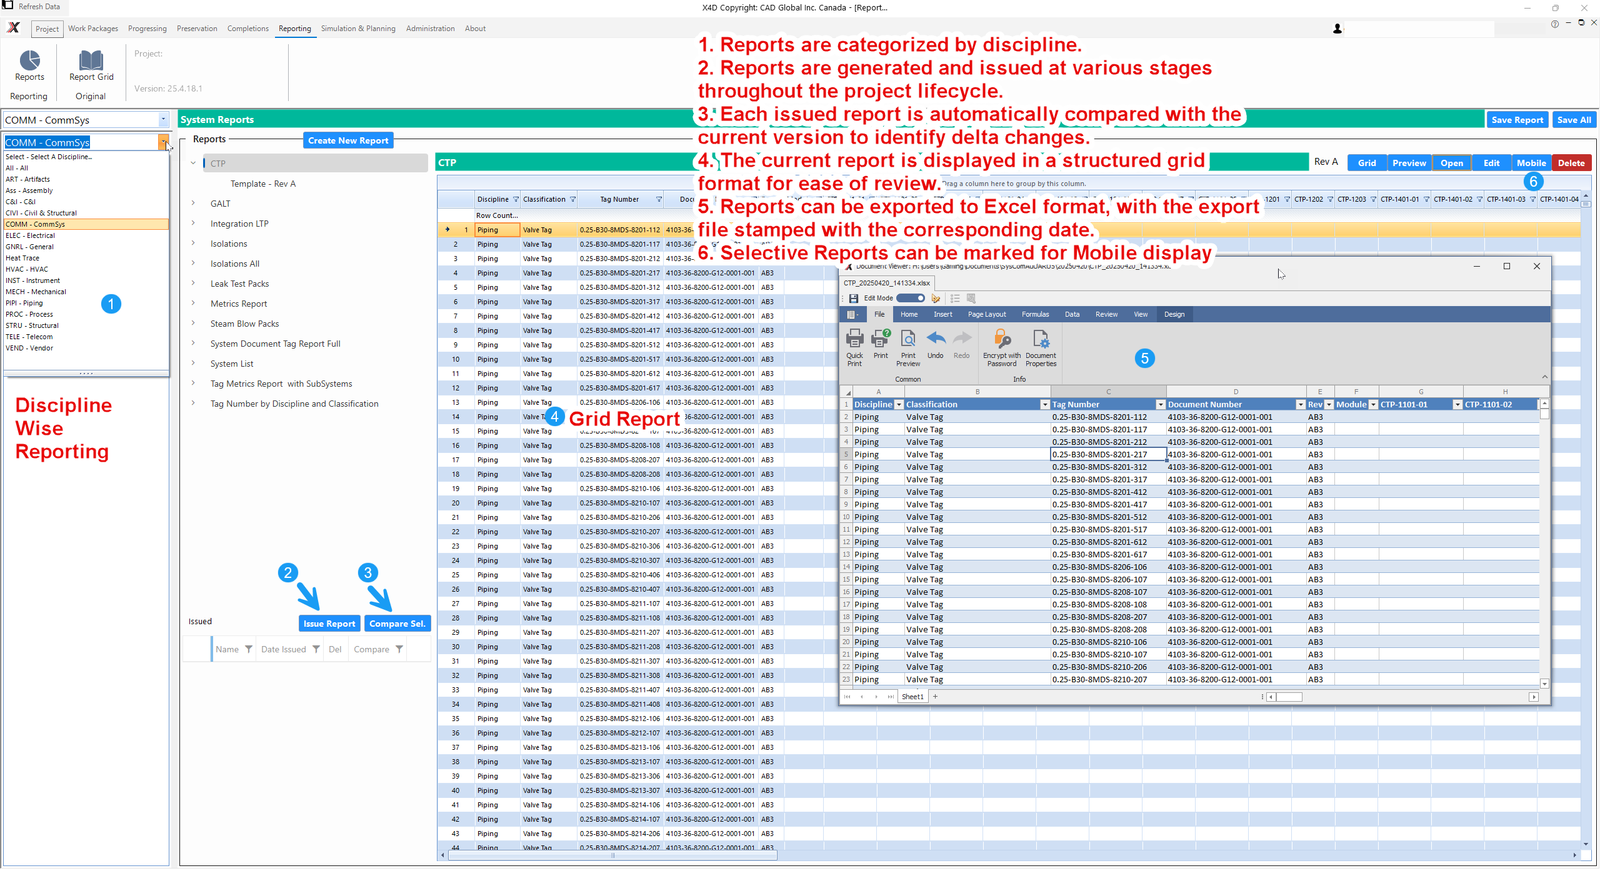The width and height of the screenshot is (1600, 869).
Task: Click the Refresh Data icon
Action: [9, 6]
